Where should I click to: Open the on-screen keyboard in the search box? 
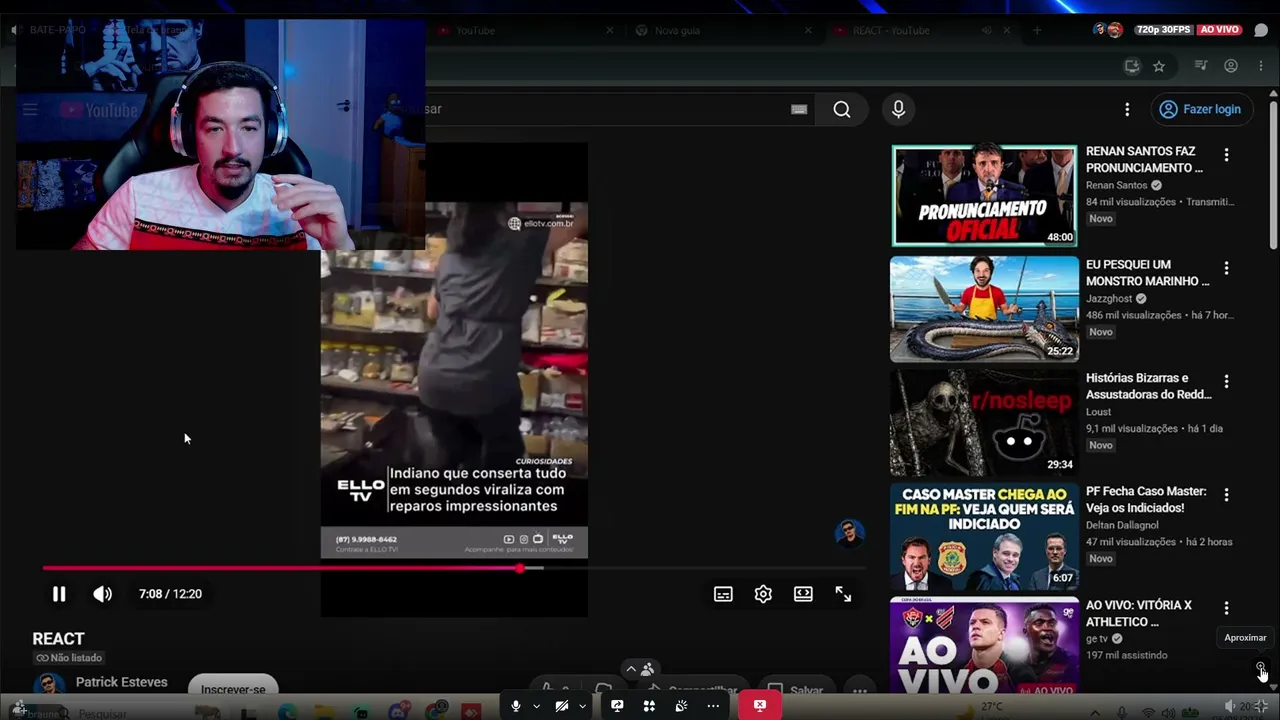pyautogui.click(x=799, y=110)
